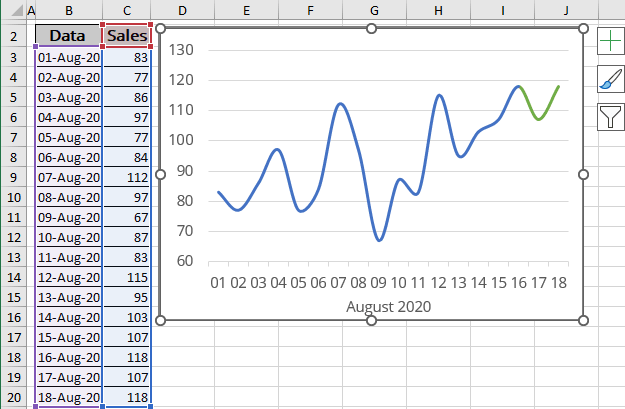Click horizontal axis label 09

click(x=378, y=283)
